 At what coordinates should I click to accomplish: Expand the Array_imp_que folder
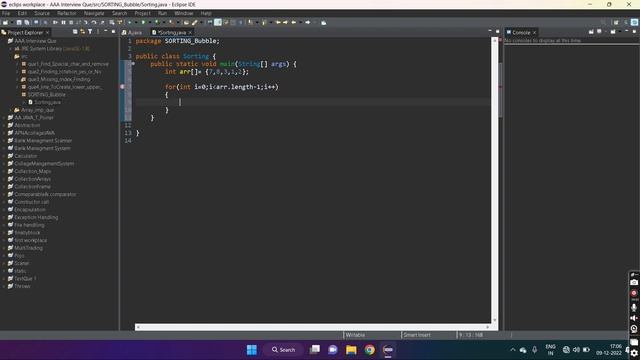11,110
